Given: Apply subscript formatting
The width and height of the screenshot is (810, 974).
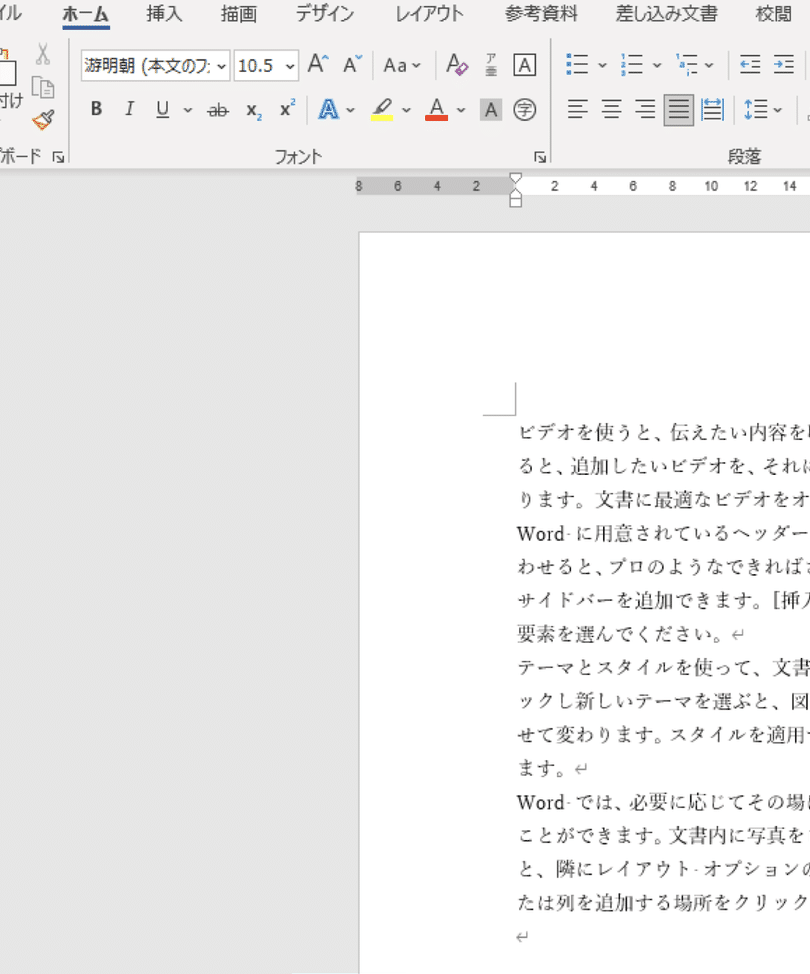Looking at the screenshot, I should tap(253, 110).
